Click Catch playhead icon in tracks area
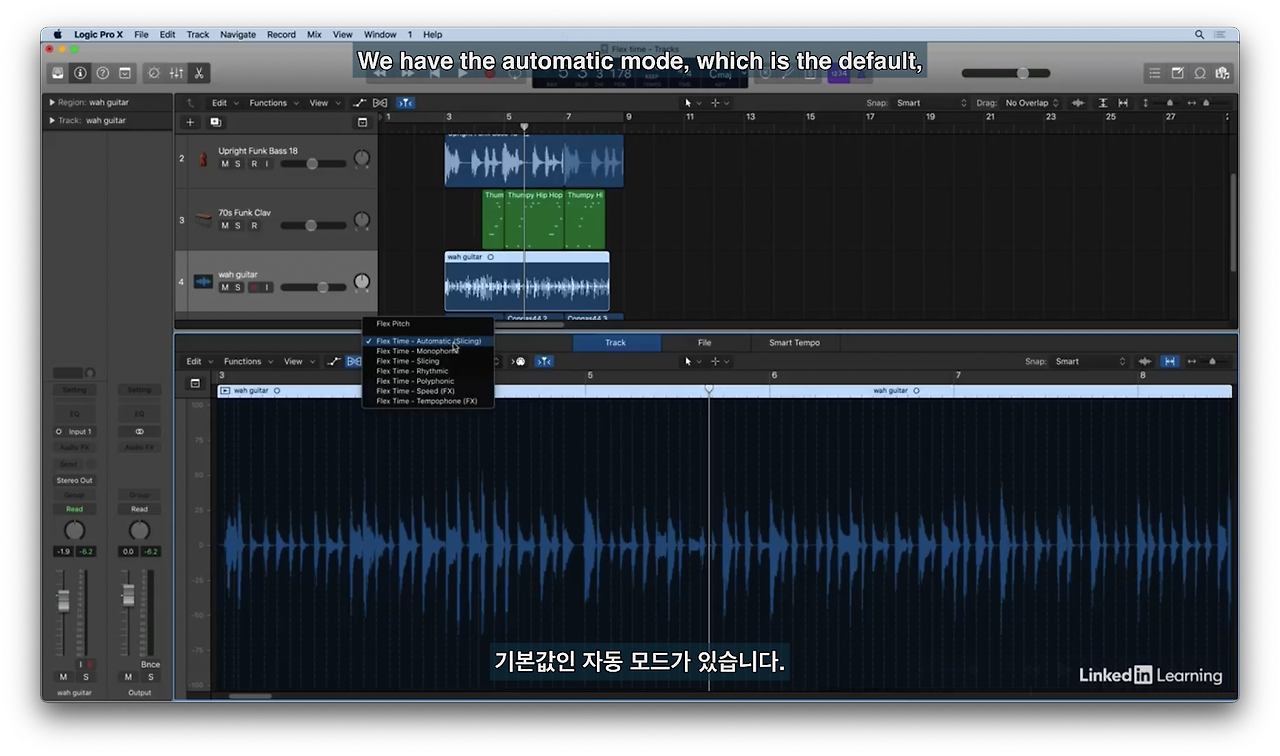This screenshot has width=1280, height=756. click(405, 103)
